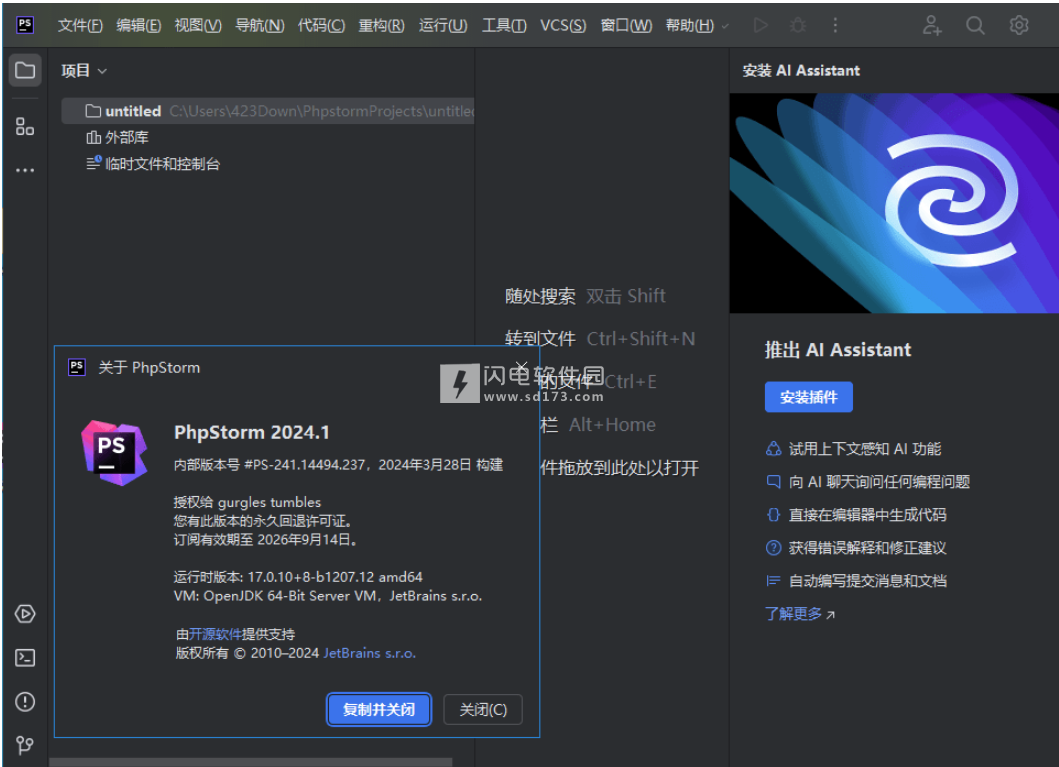Open the 帮助(H) menu
This screenshot has width=1059, height=767.
point(690,25)
